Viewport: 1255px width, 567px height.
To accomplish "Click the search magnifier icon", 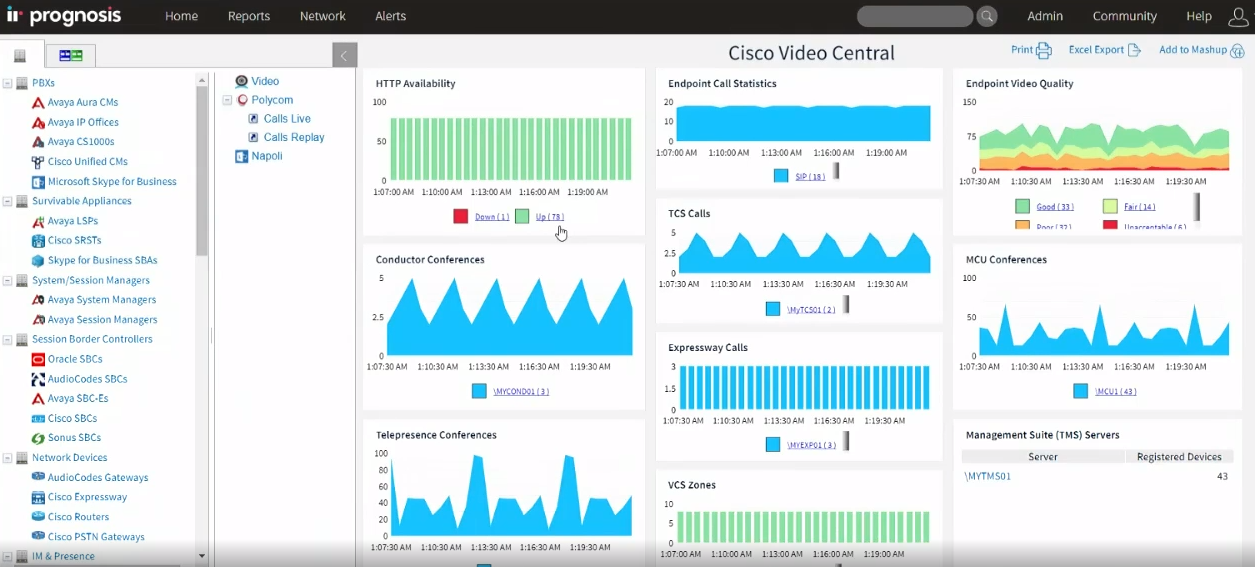I will 987,16.
